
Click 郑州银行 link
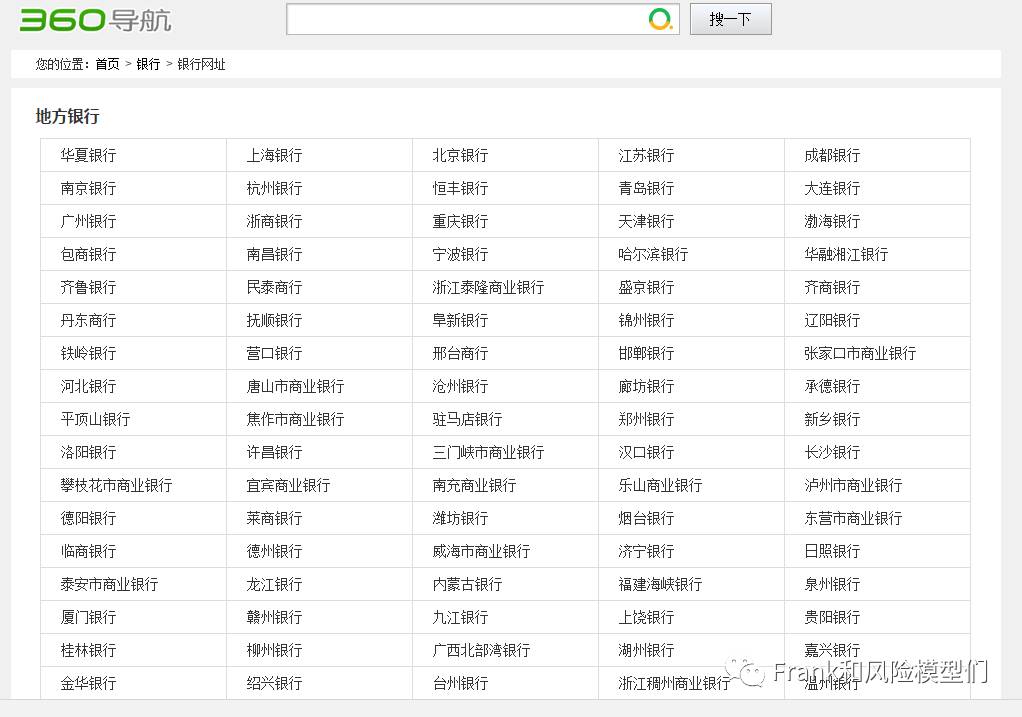pos(646,419)
